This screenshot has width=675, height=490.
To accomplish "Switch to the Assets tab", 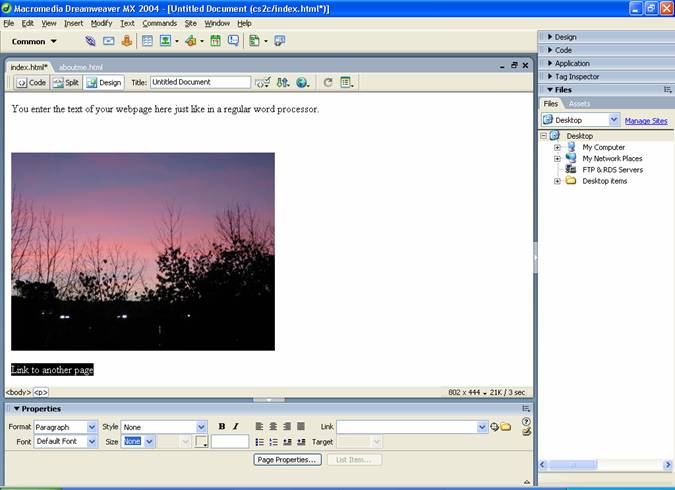I will point(579,104).
